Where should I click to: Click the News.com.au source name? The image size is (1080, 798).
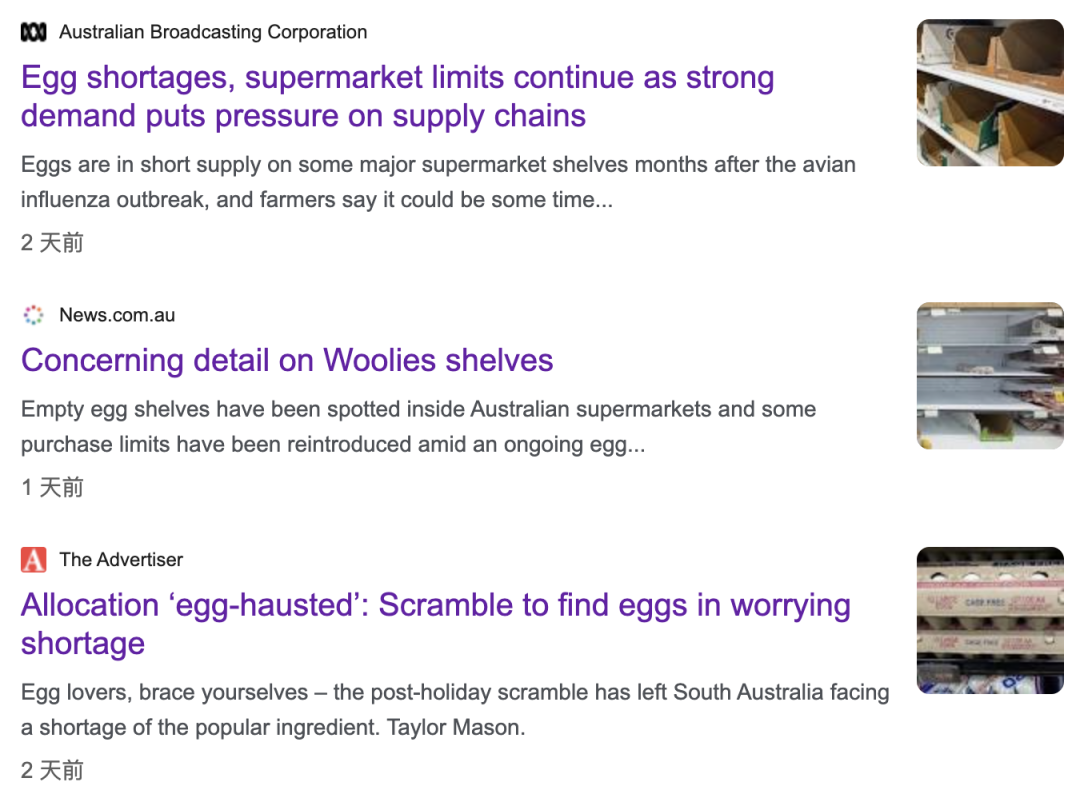(117, 315)
